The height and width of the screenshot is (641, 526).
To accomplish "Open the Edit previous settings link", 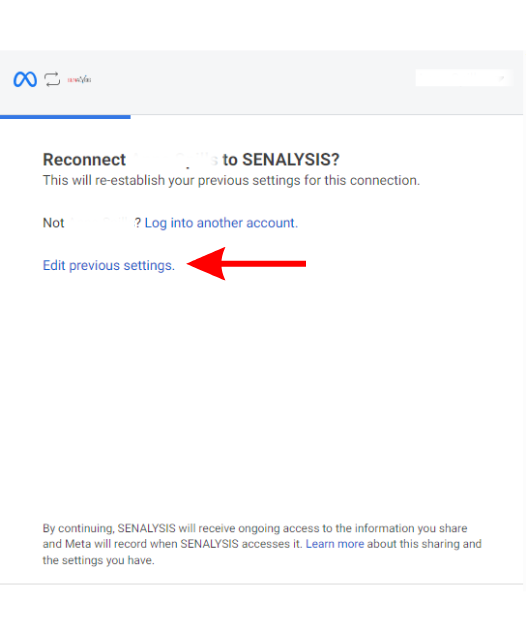I will [109, 265].
